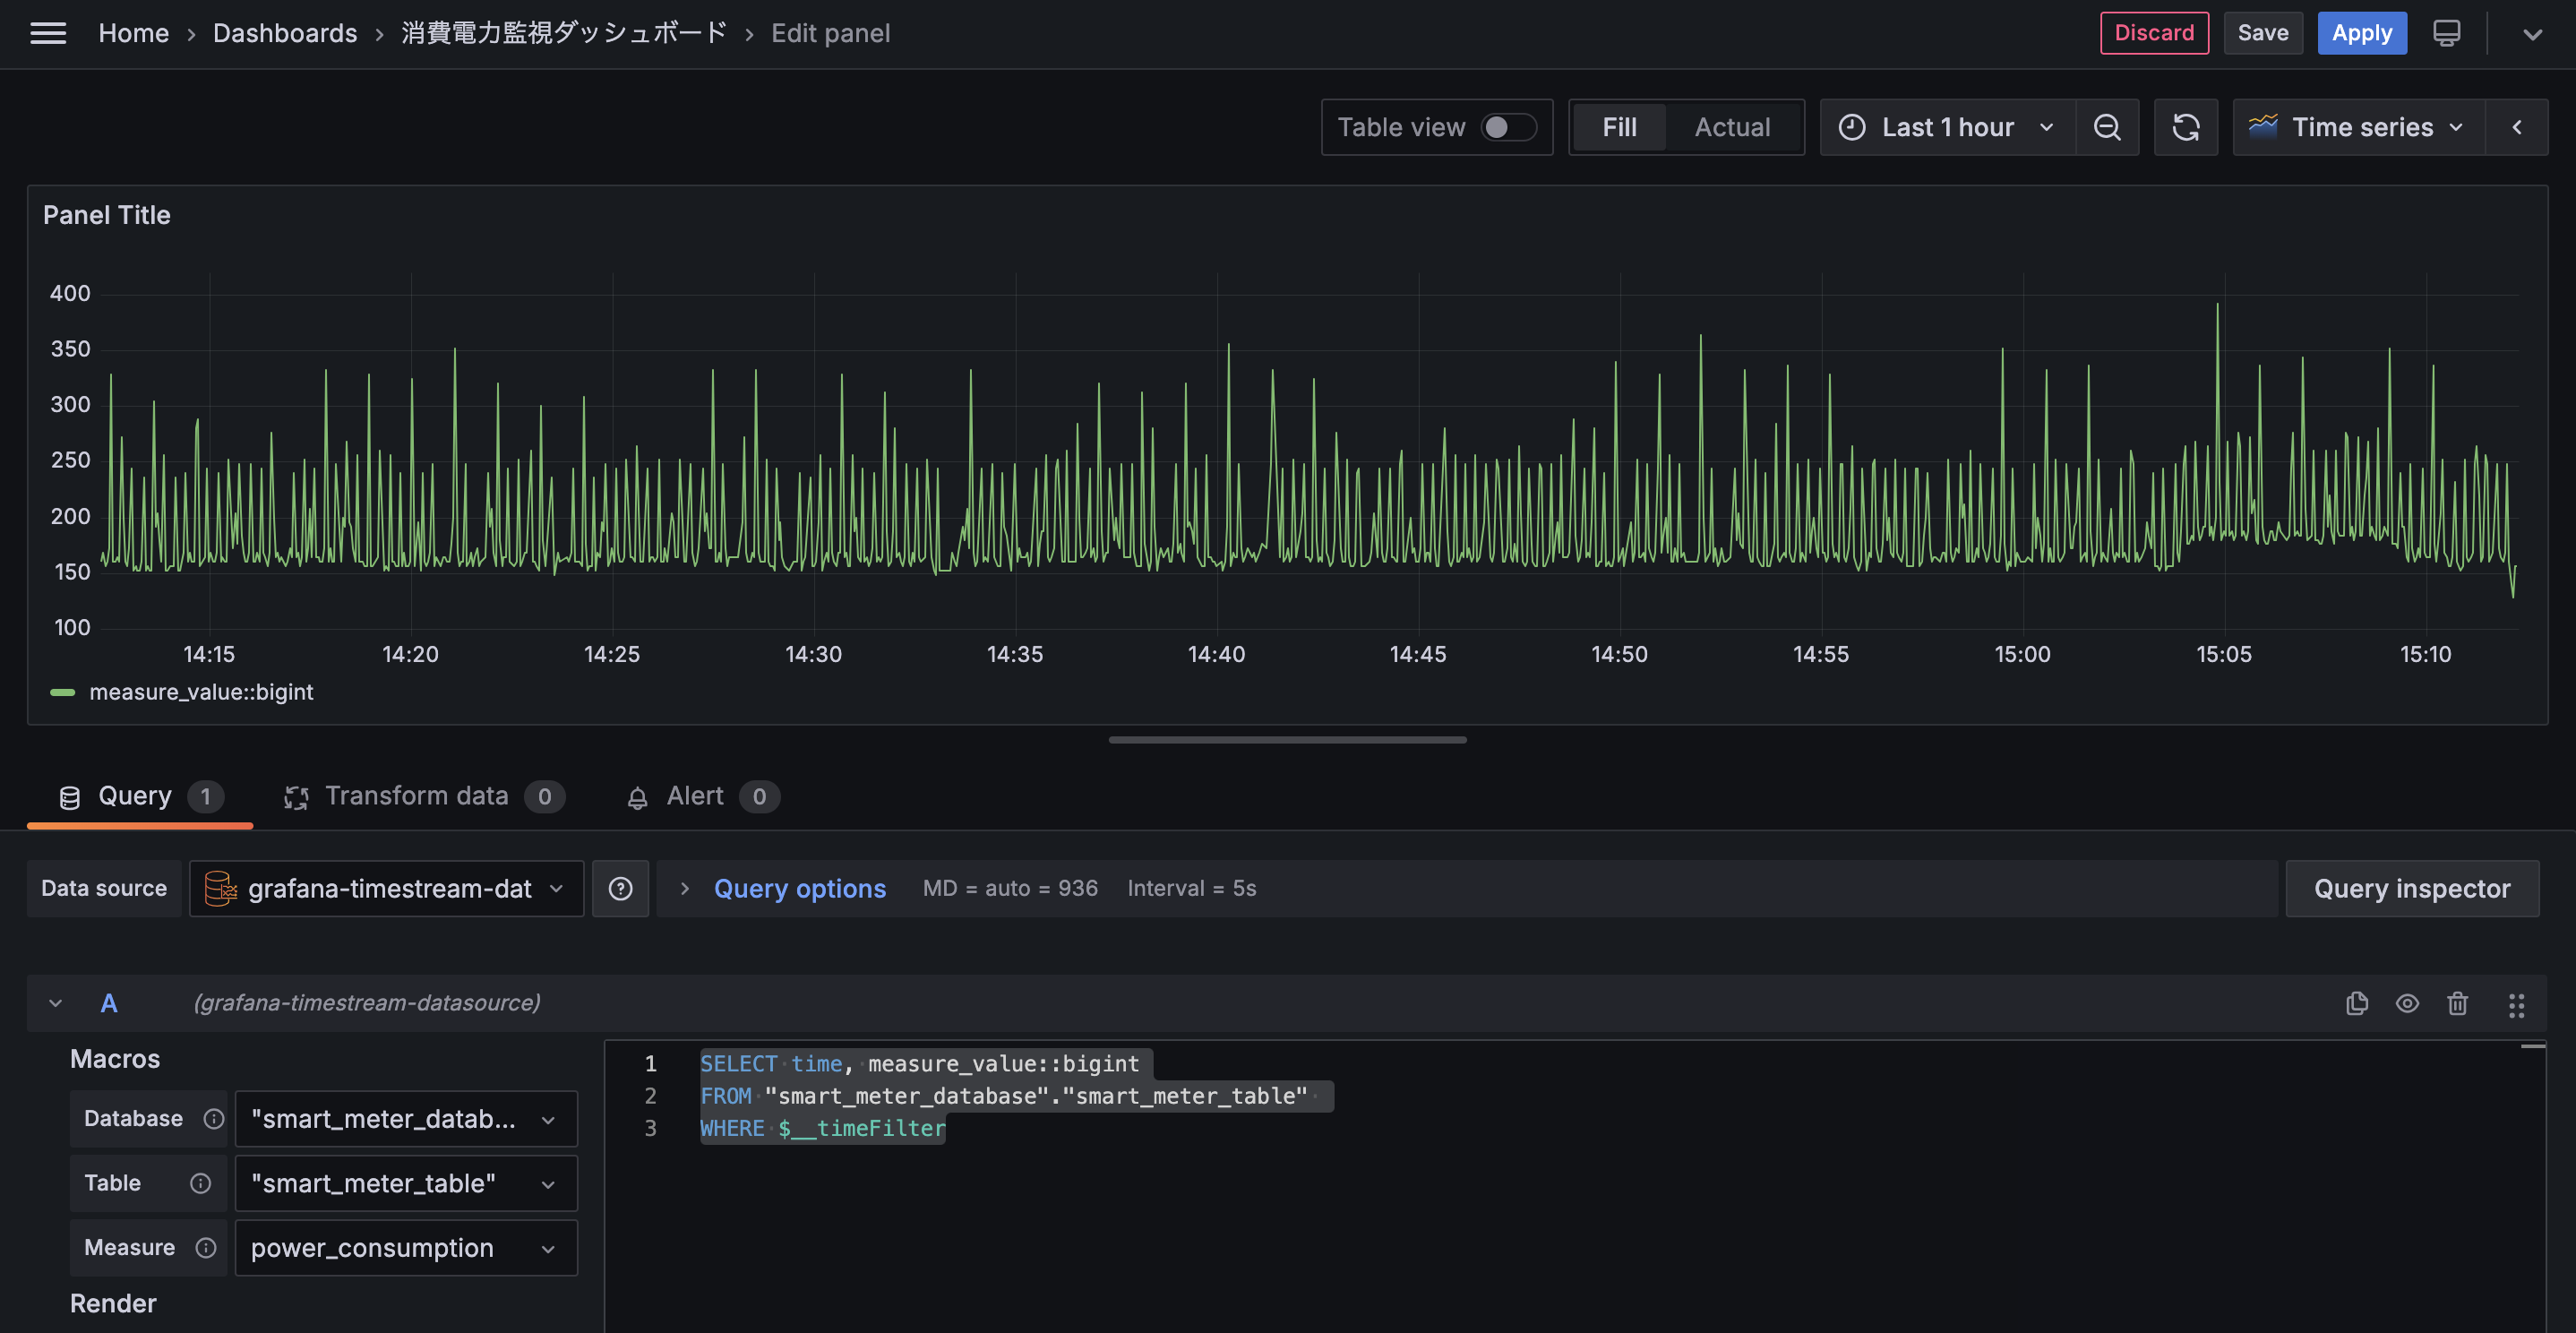This screenshot has width=2576, height=1333.
Task: Click the drag handle for query A
Action: point(2516,1005)
